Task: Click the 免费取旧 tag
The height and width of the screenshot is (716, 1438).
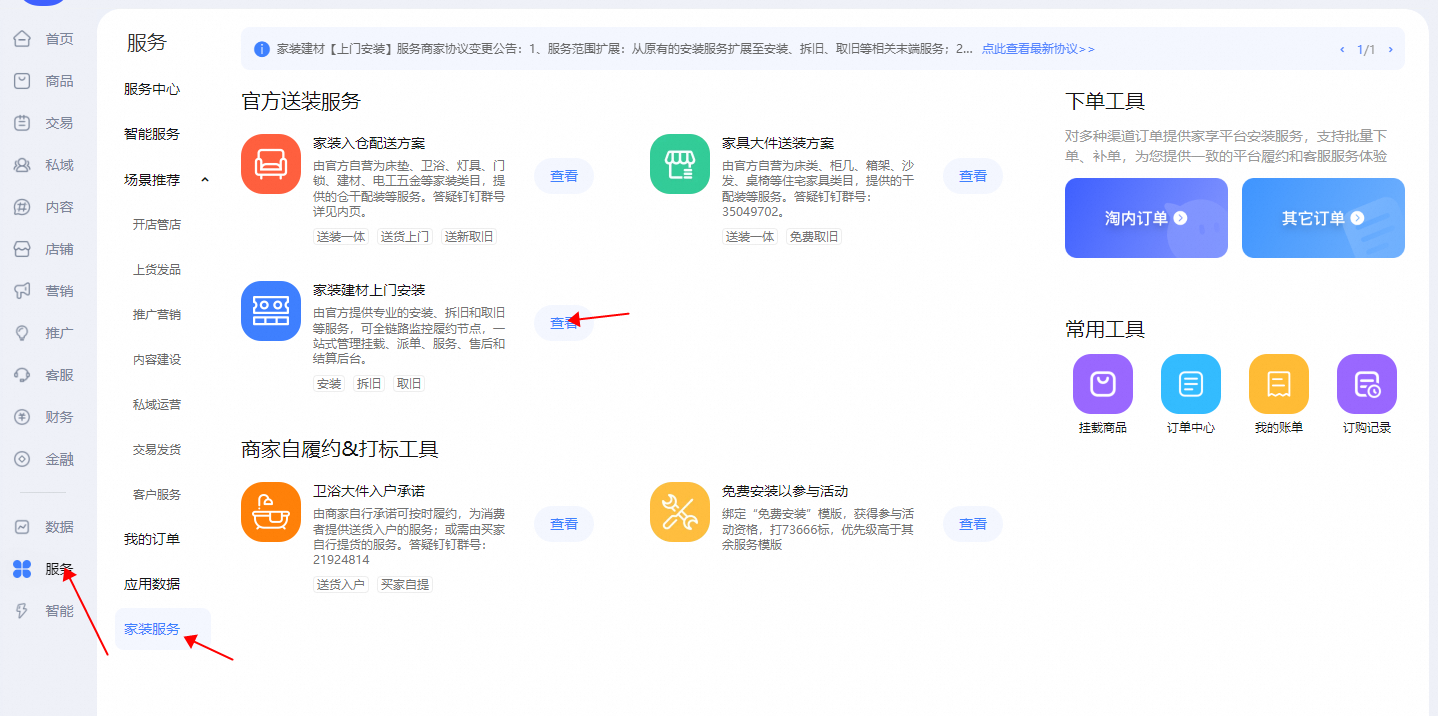Action: click(814, 237)
